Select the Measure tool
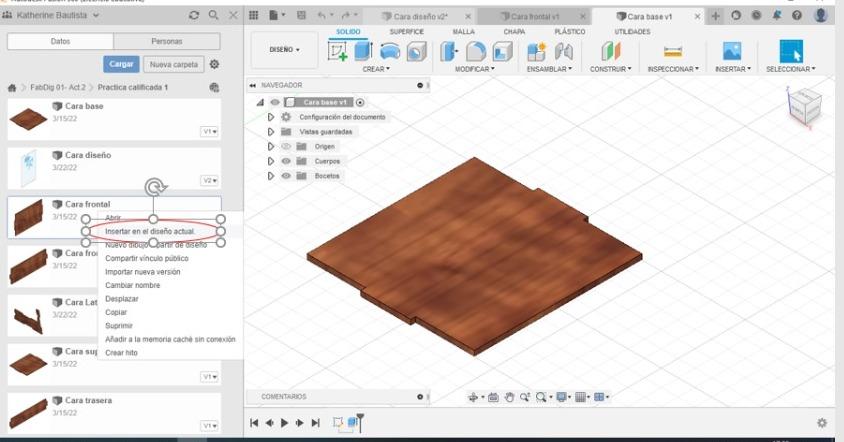 673,52
